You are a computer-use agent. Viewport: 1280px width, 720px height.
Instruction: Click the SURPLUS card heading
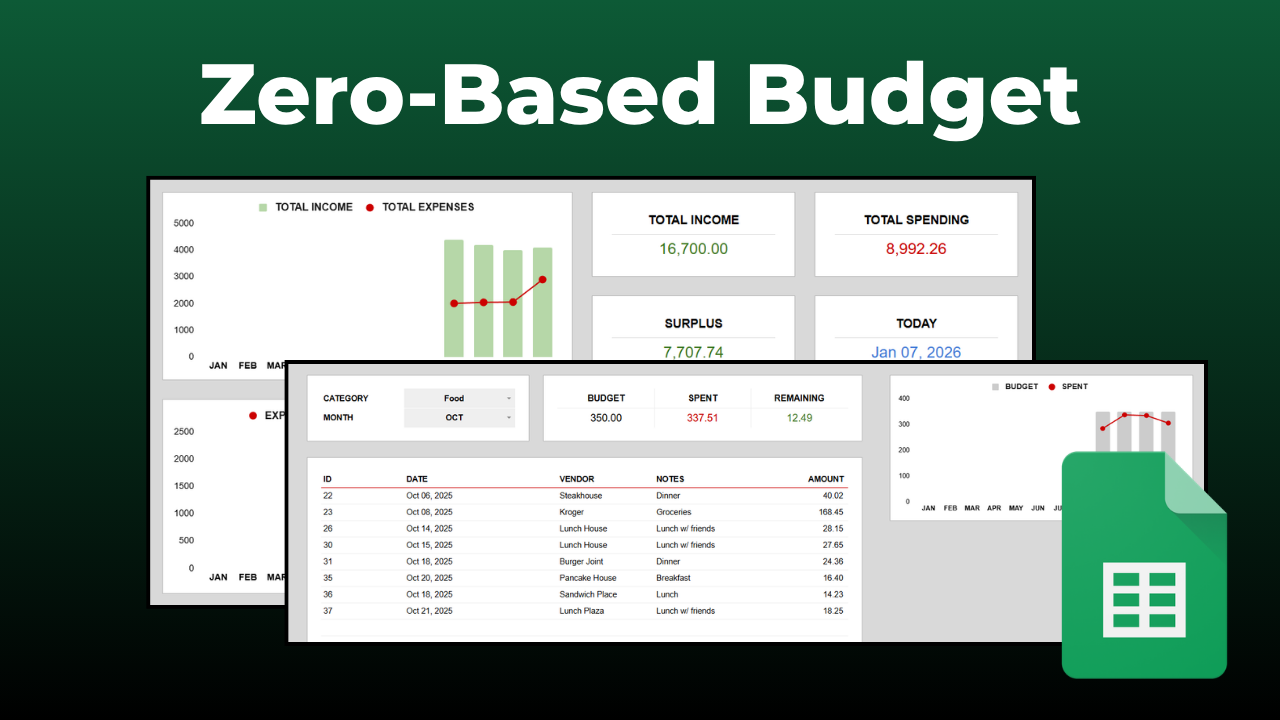pyautogui.click(x=693, y=324)
